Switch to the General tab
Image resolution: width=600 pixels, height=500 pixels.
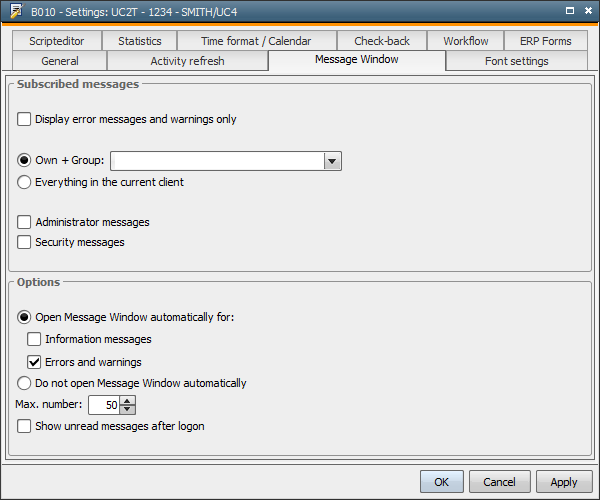pyautogui.click(x=60, y=61)
